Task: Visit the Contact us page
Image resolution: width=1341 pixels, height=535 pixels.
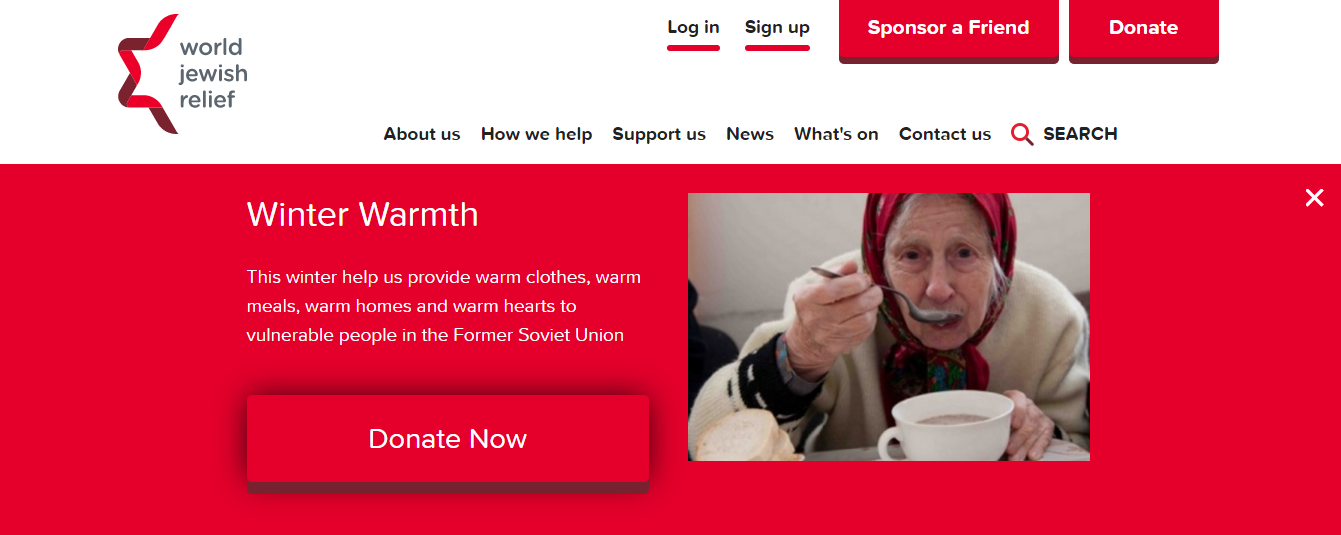Action: pyautogui.click(x=945, y=134)
